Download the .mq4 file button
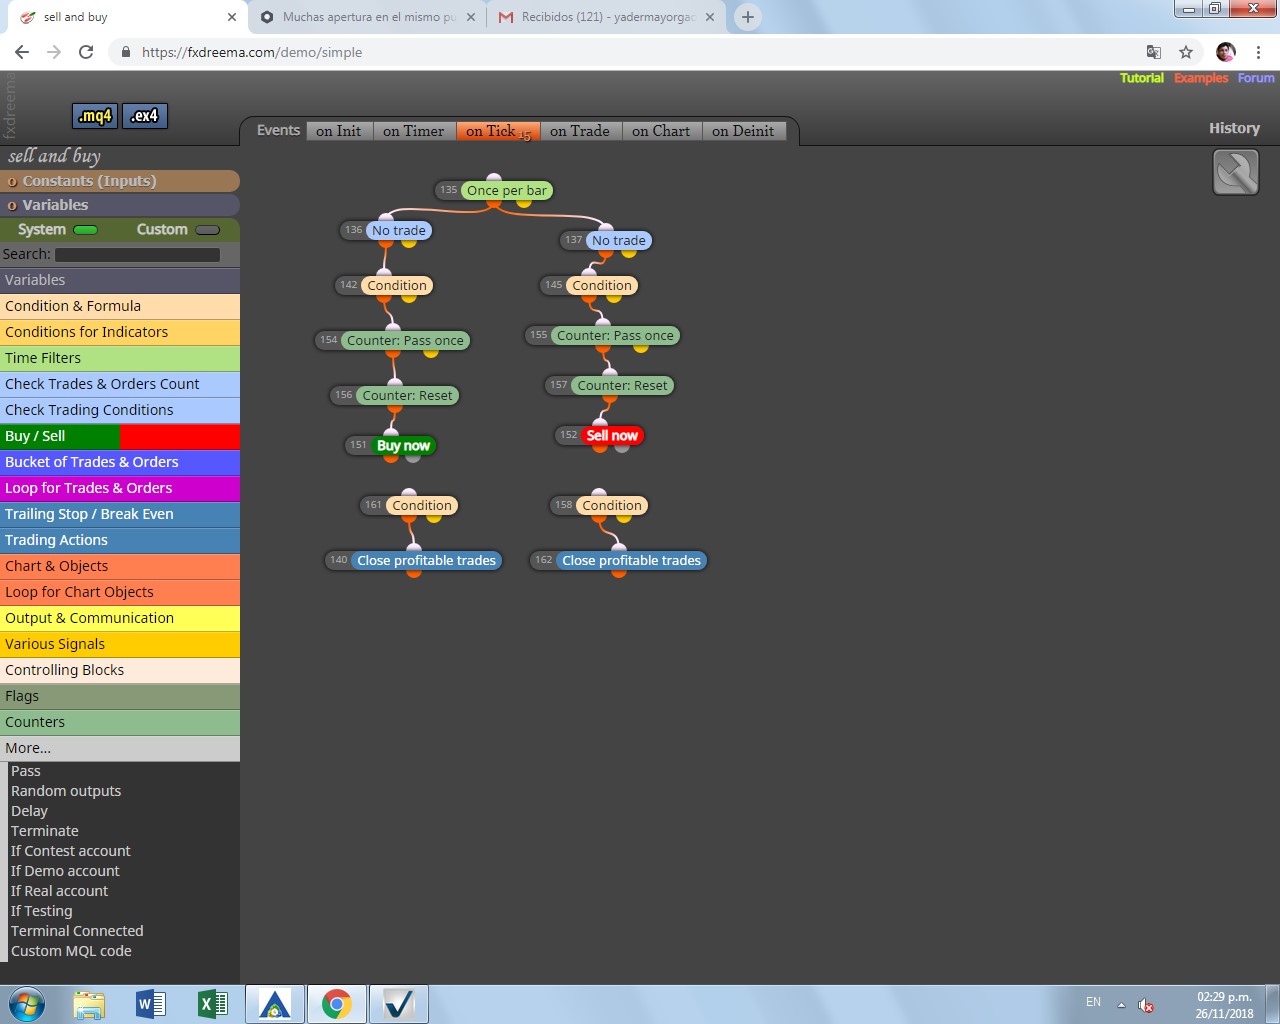The height and width of the screenshot is (1024, 1280). 95,116
